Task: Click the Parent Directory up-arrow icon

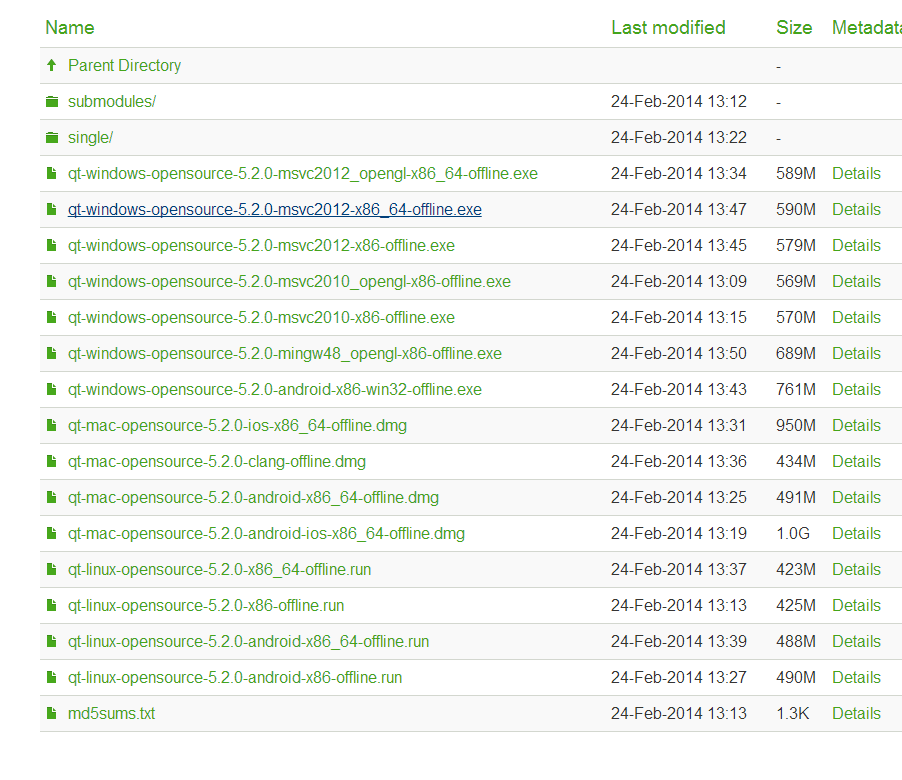Action: [x=52, y=66]
